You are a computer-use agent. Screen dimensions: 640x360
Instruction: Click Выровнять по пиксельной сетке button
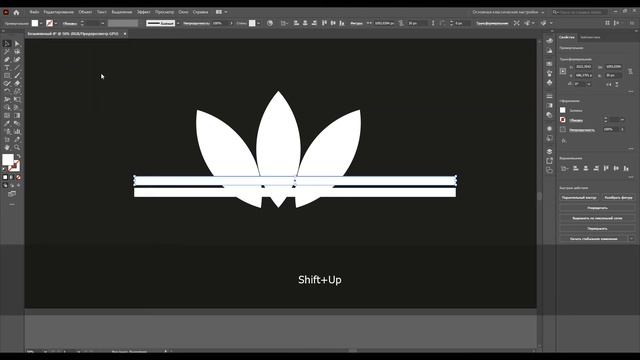[598, 218]
